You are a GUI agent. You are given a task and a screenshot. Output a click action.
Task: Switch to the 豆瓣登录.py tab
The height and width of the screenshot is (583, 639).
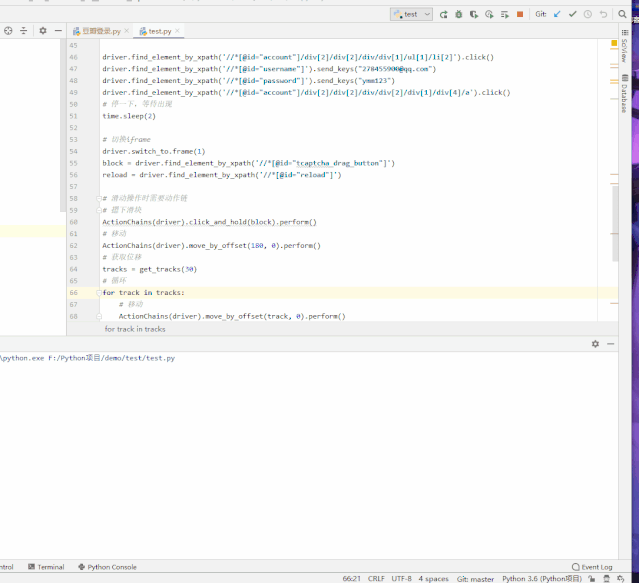click(x=101, y=31)
